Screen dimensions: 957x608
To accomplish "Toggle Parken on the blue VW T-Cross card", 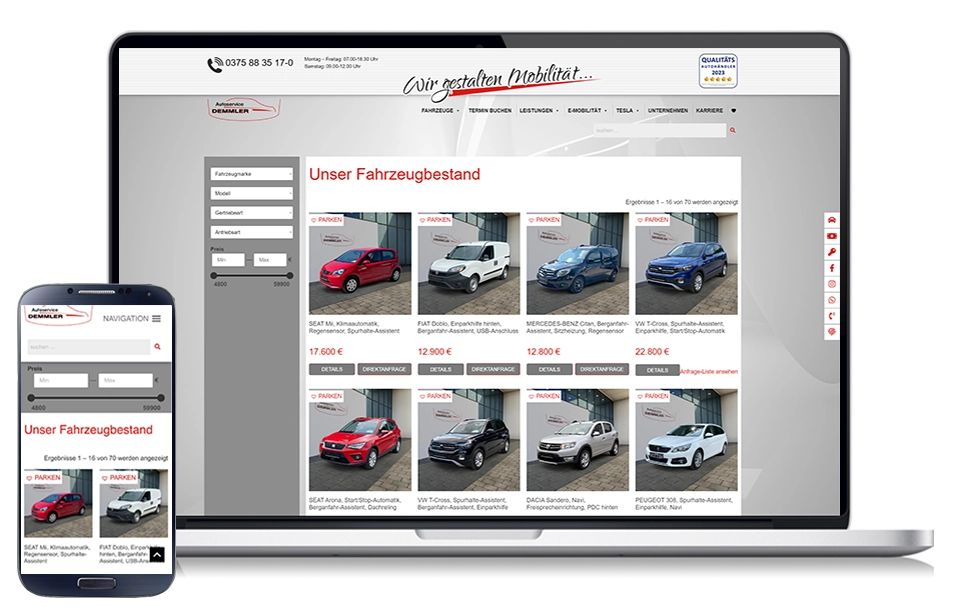I will pos(652,219).
